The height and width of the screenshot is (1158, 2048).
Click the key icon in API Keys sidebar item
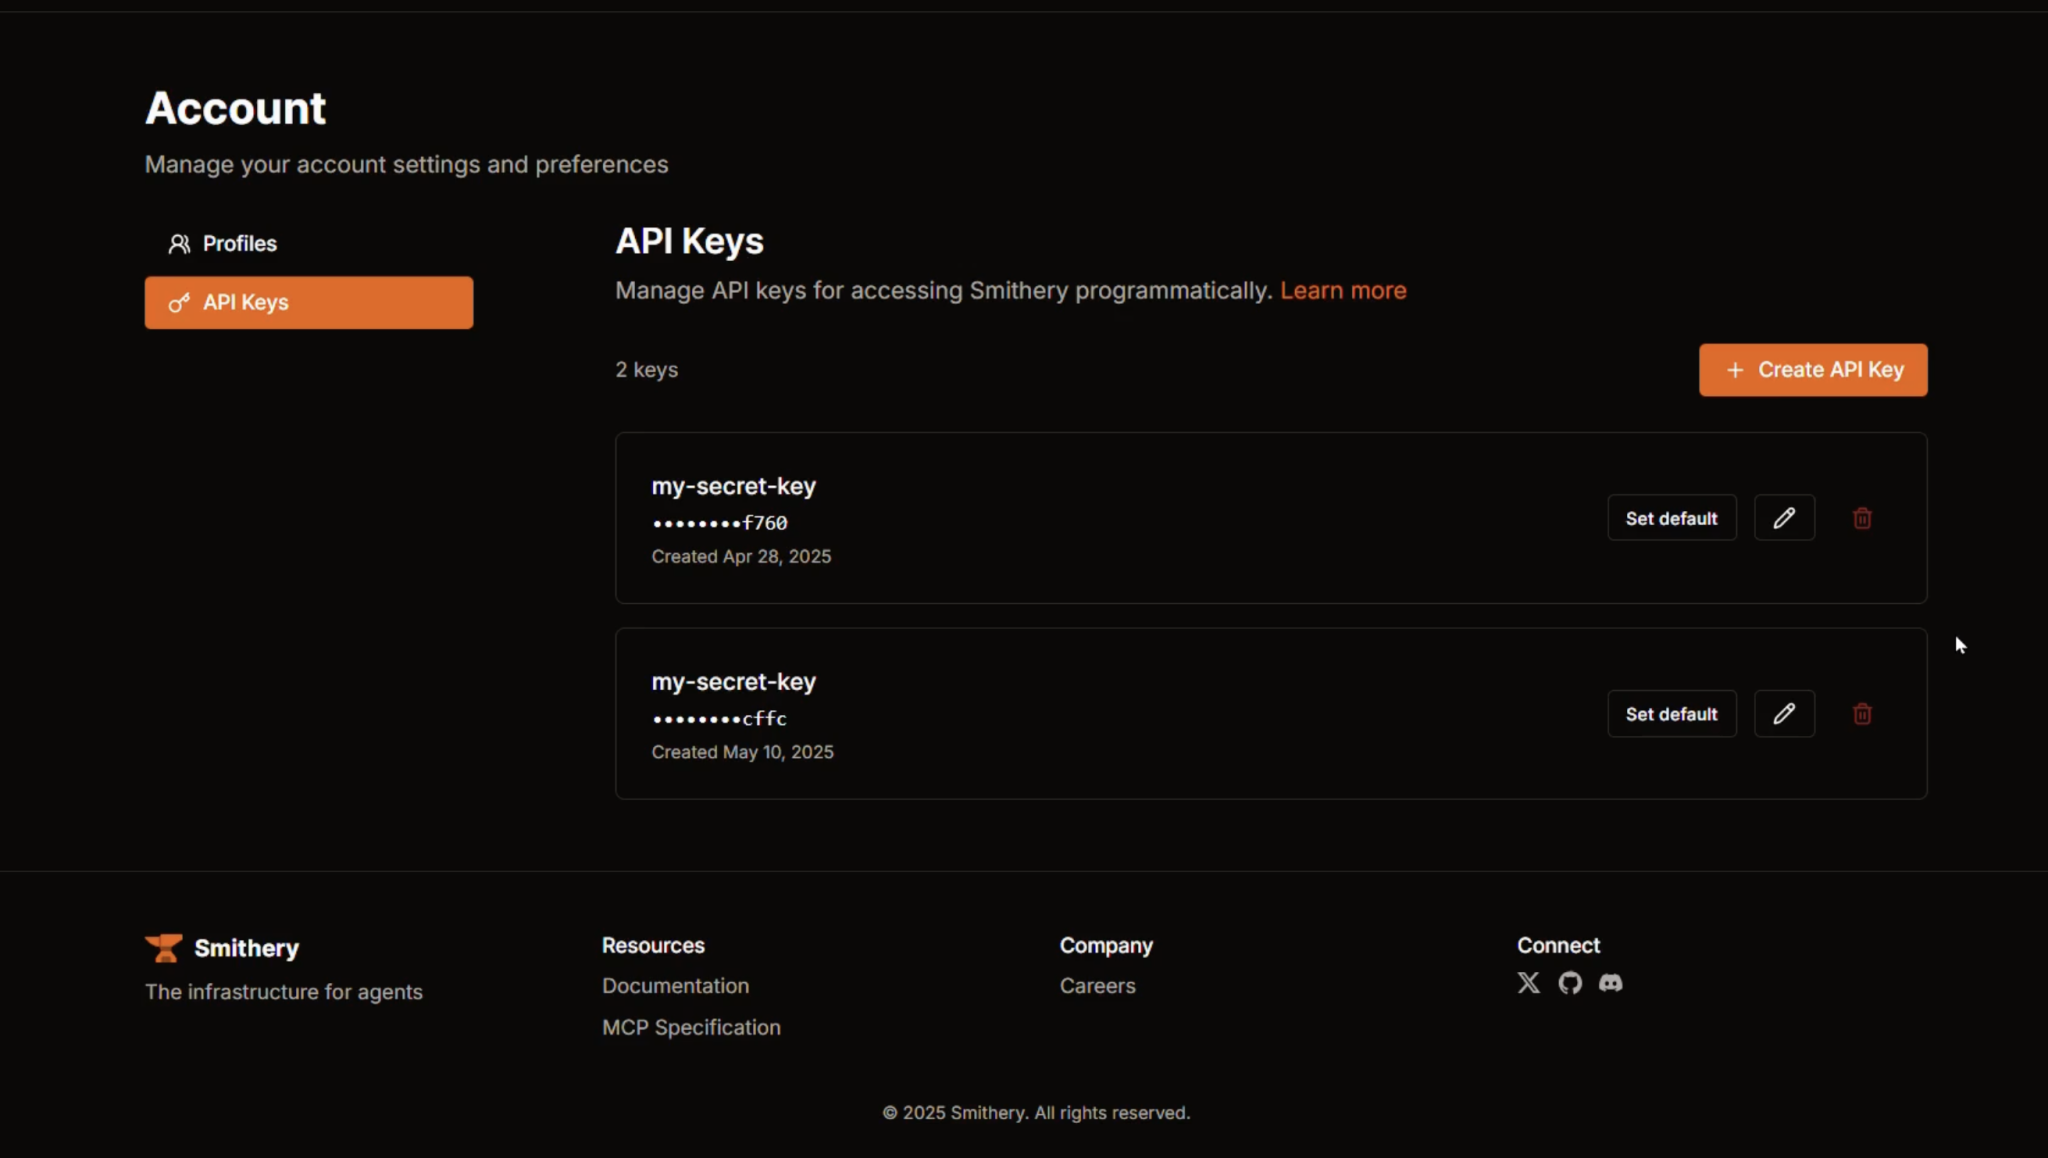click(x=179, y=303)
